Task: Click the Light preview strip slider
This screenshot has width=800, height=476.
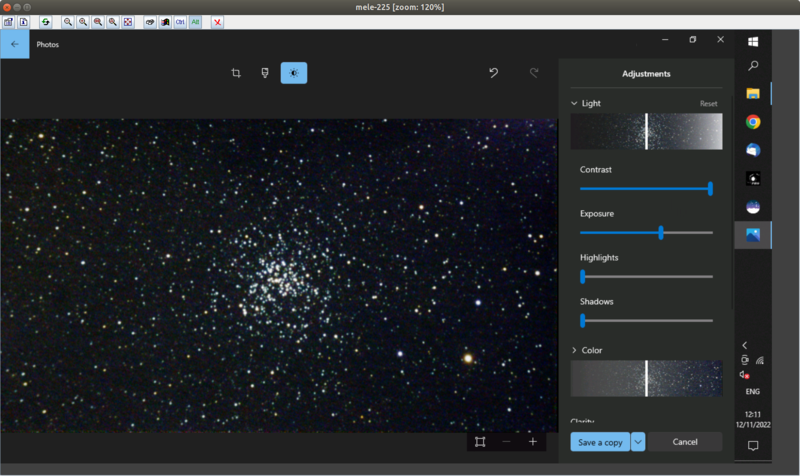Action: coord(646,132)
